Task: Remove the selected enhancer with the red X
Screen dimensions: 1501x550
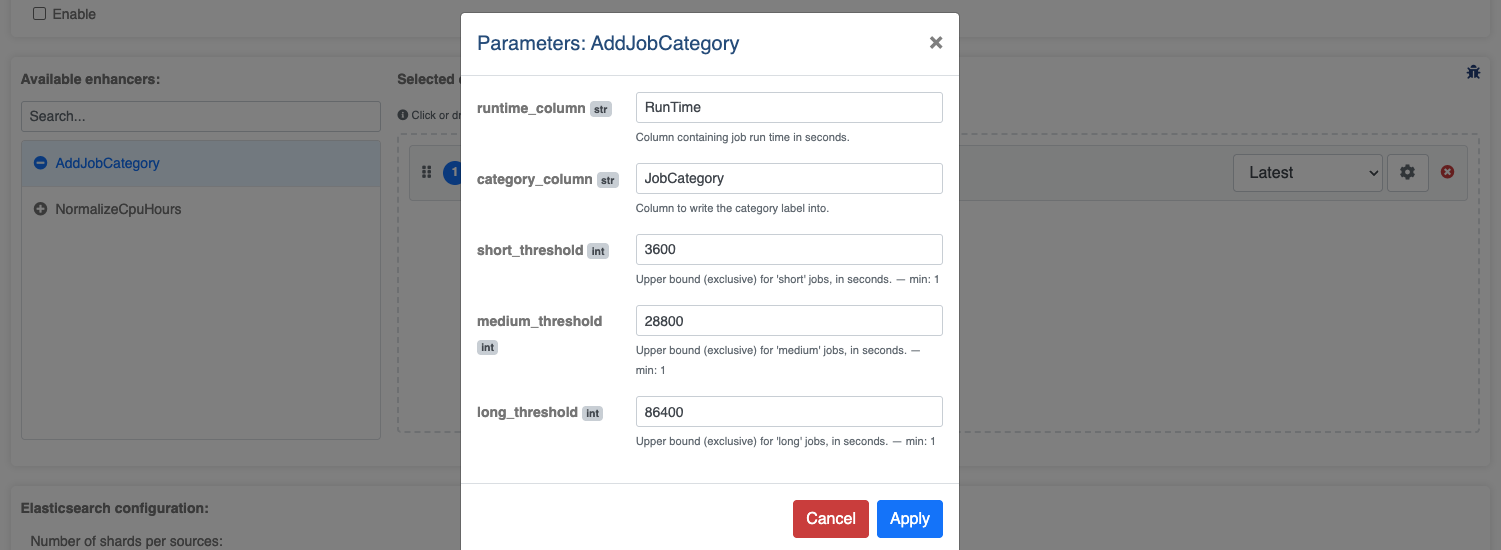Action: point(1447,172)
